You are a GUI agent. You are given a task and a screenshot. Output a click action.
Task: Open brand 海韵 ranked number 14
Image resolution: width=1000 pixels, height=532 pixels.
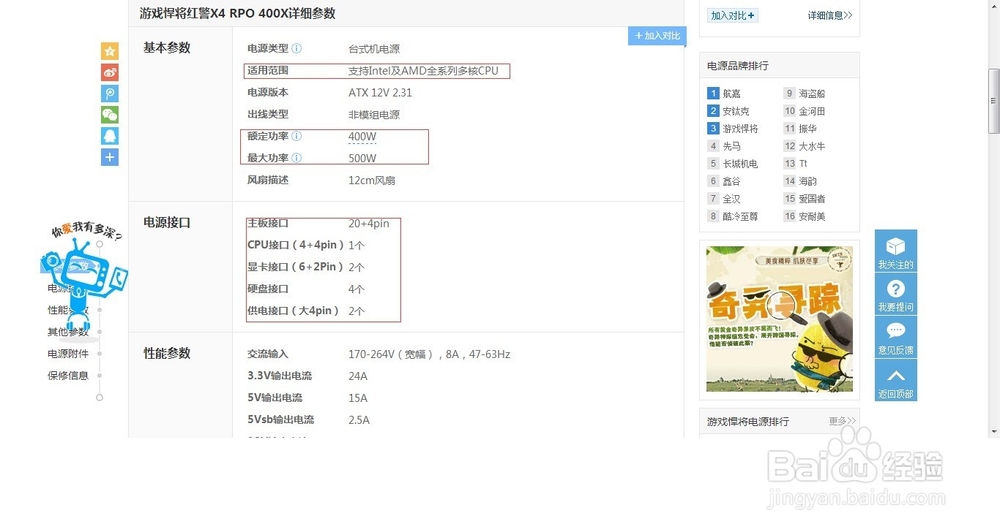point(807,181)
